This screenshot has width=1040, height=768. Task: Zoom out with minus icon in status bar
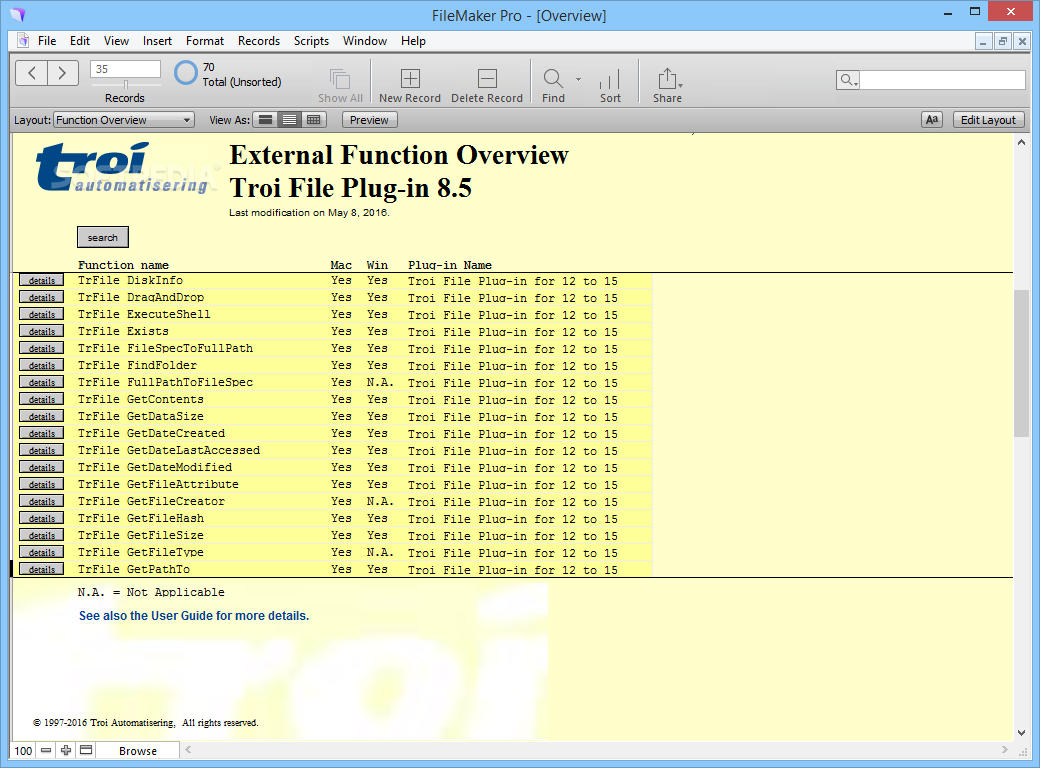[46, 750]
